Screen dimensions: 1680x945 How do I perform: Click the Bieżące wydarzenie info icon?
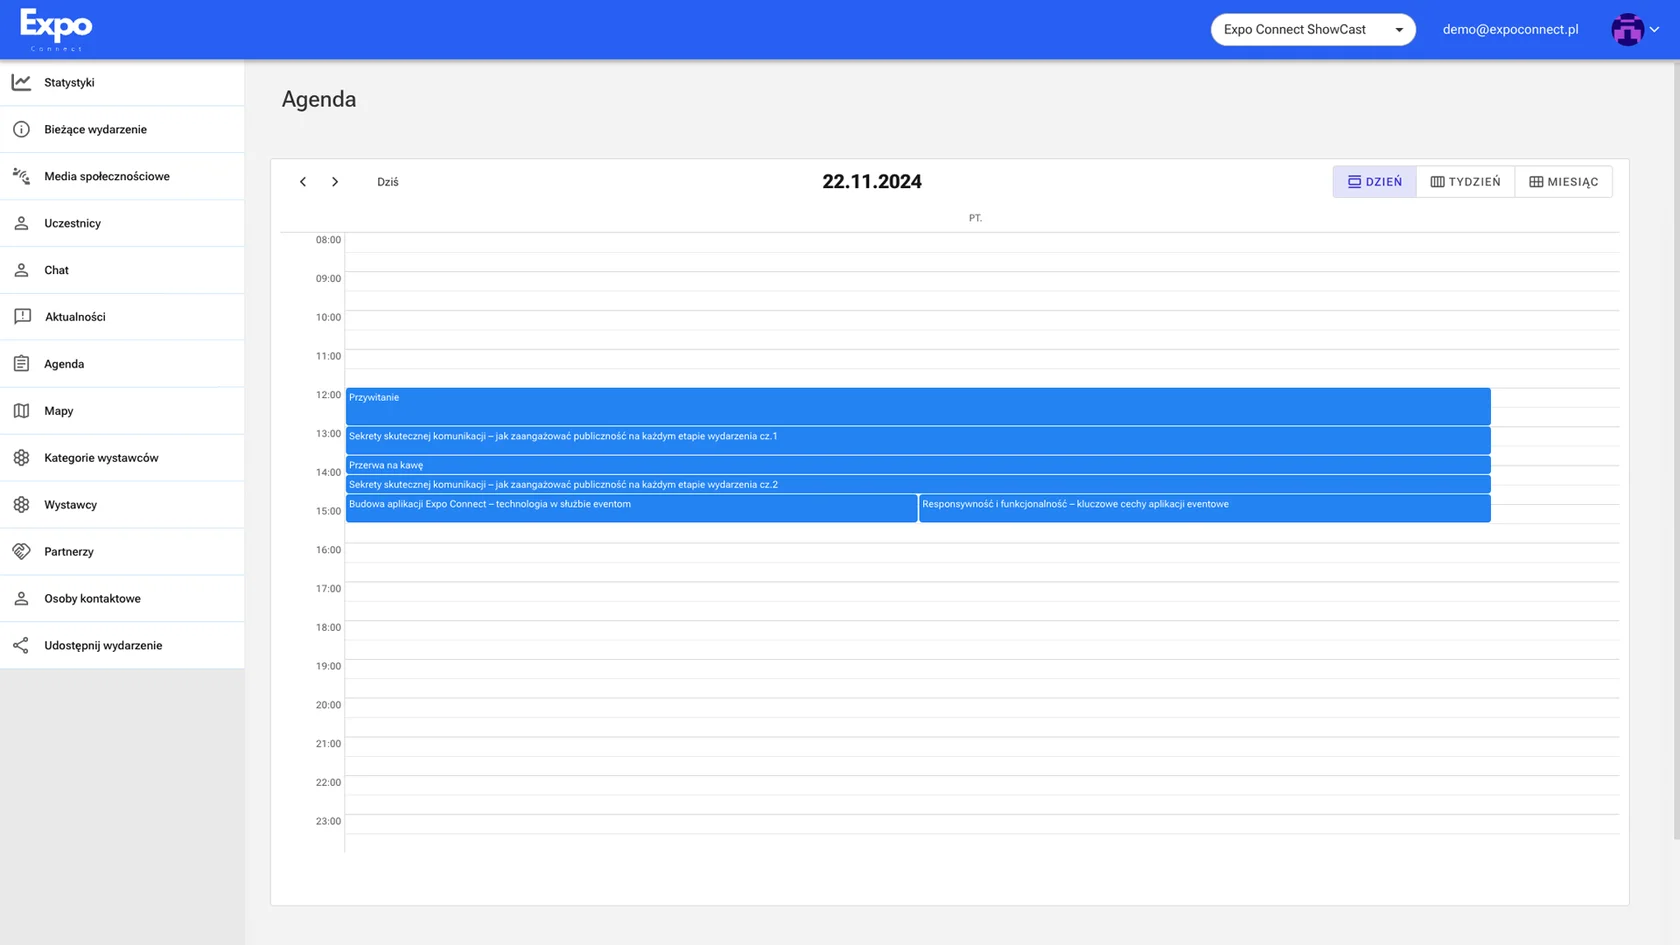21,129
